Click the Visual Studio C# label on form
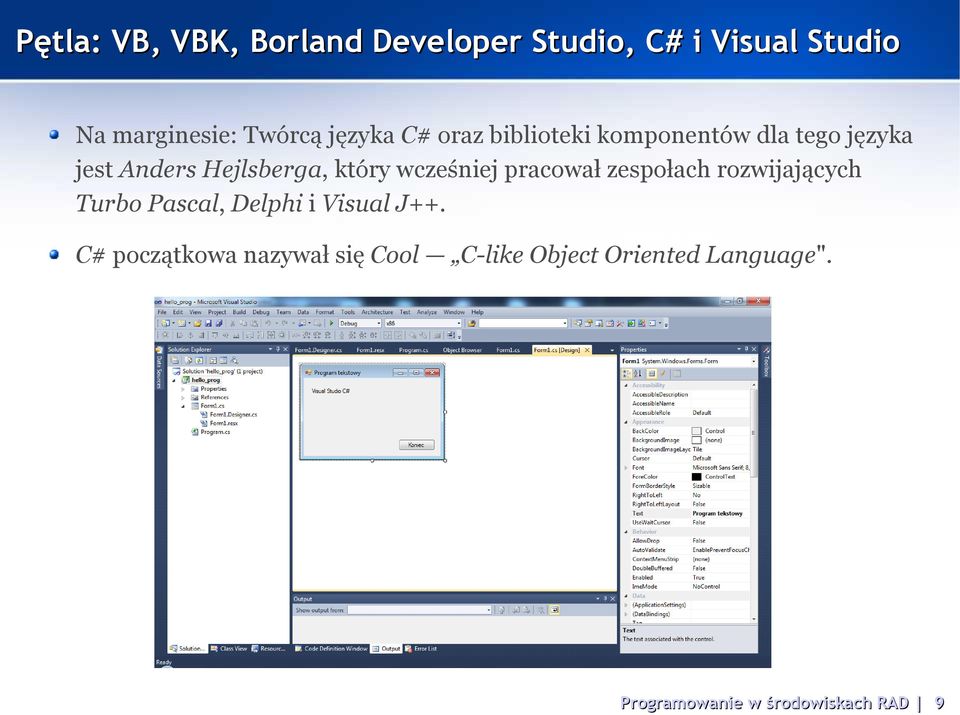Viewport: 960px width, 715px height. 331,391
